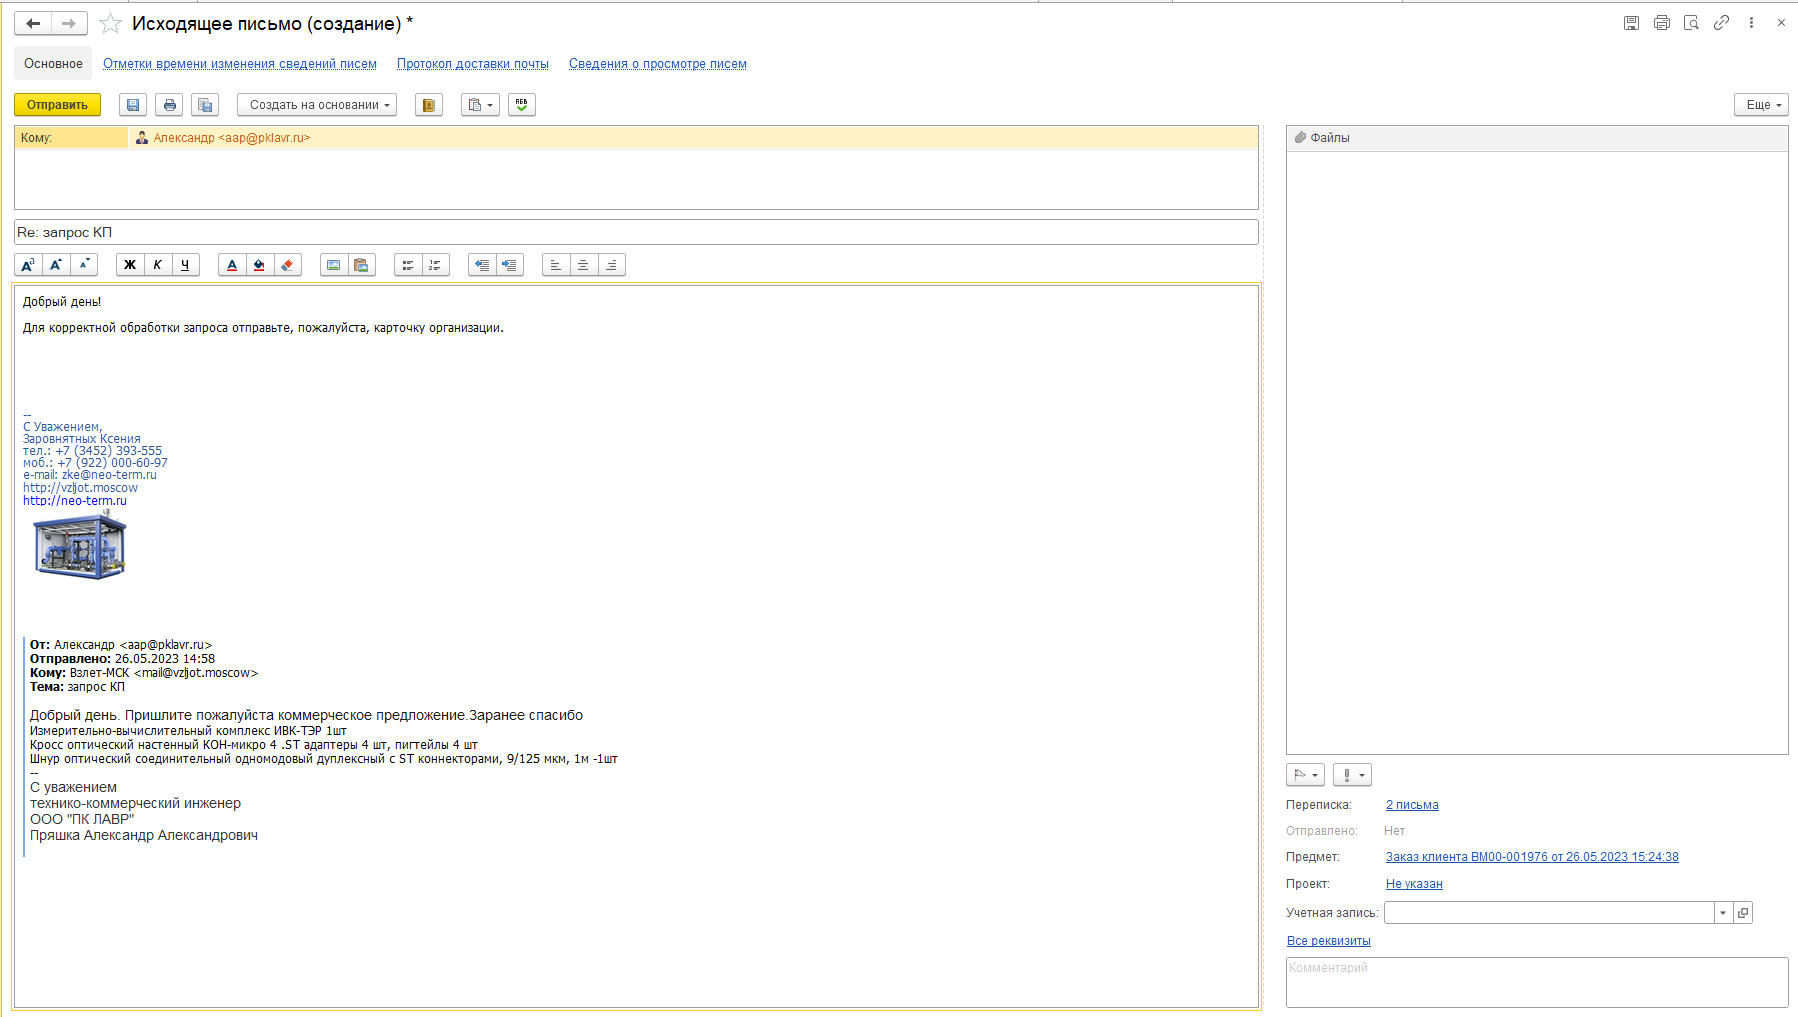Open the font selection icon
This screenshot has width=1798, height=1017.
pos(28,265)
